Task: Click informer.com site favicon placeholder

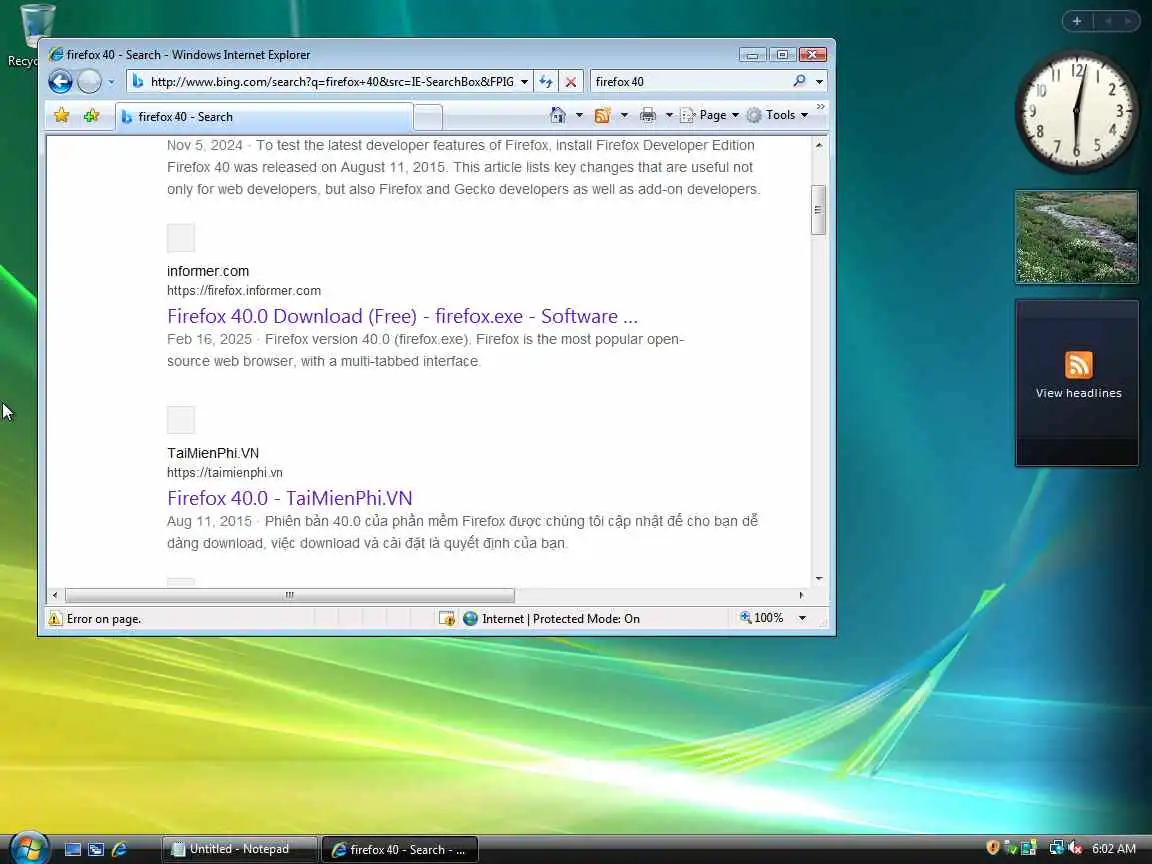Action: 181,238
